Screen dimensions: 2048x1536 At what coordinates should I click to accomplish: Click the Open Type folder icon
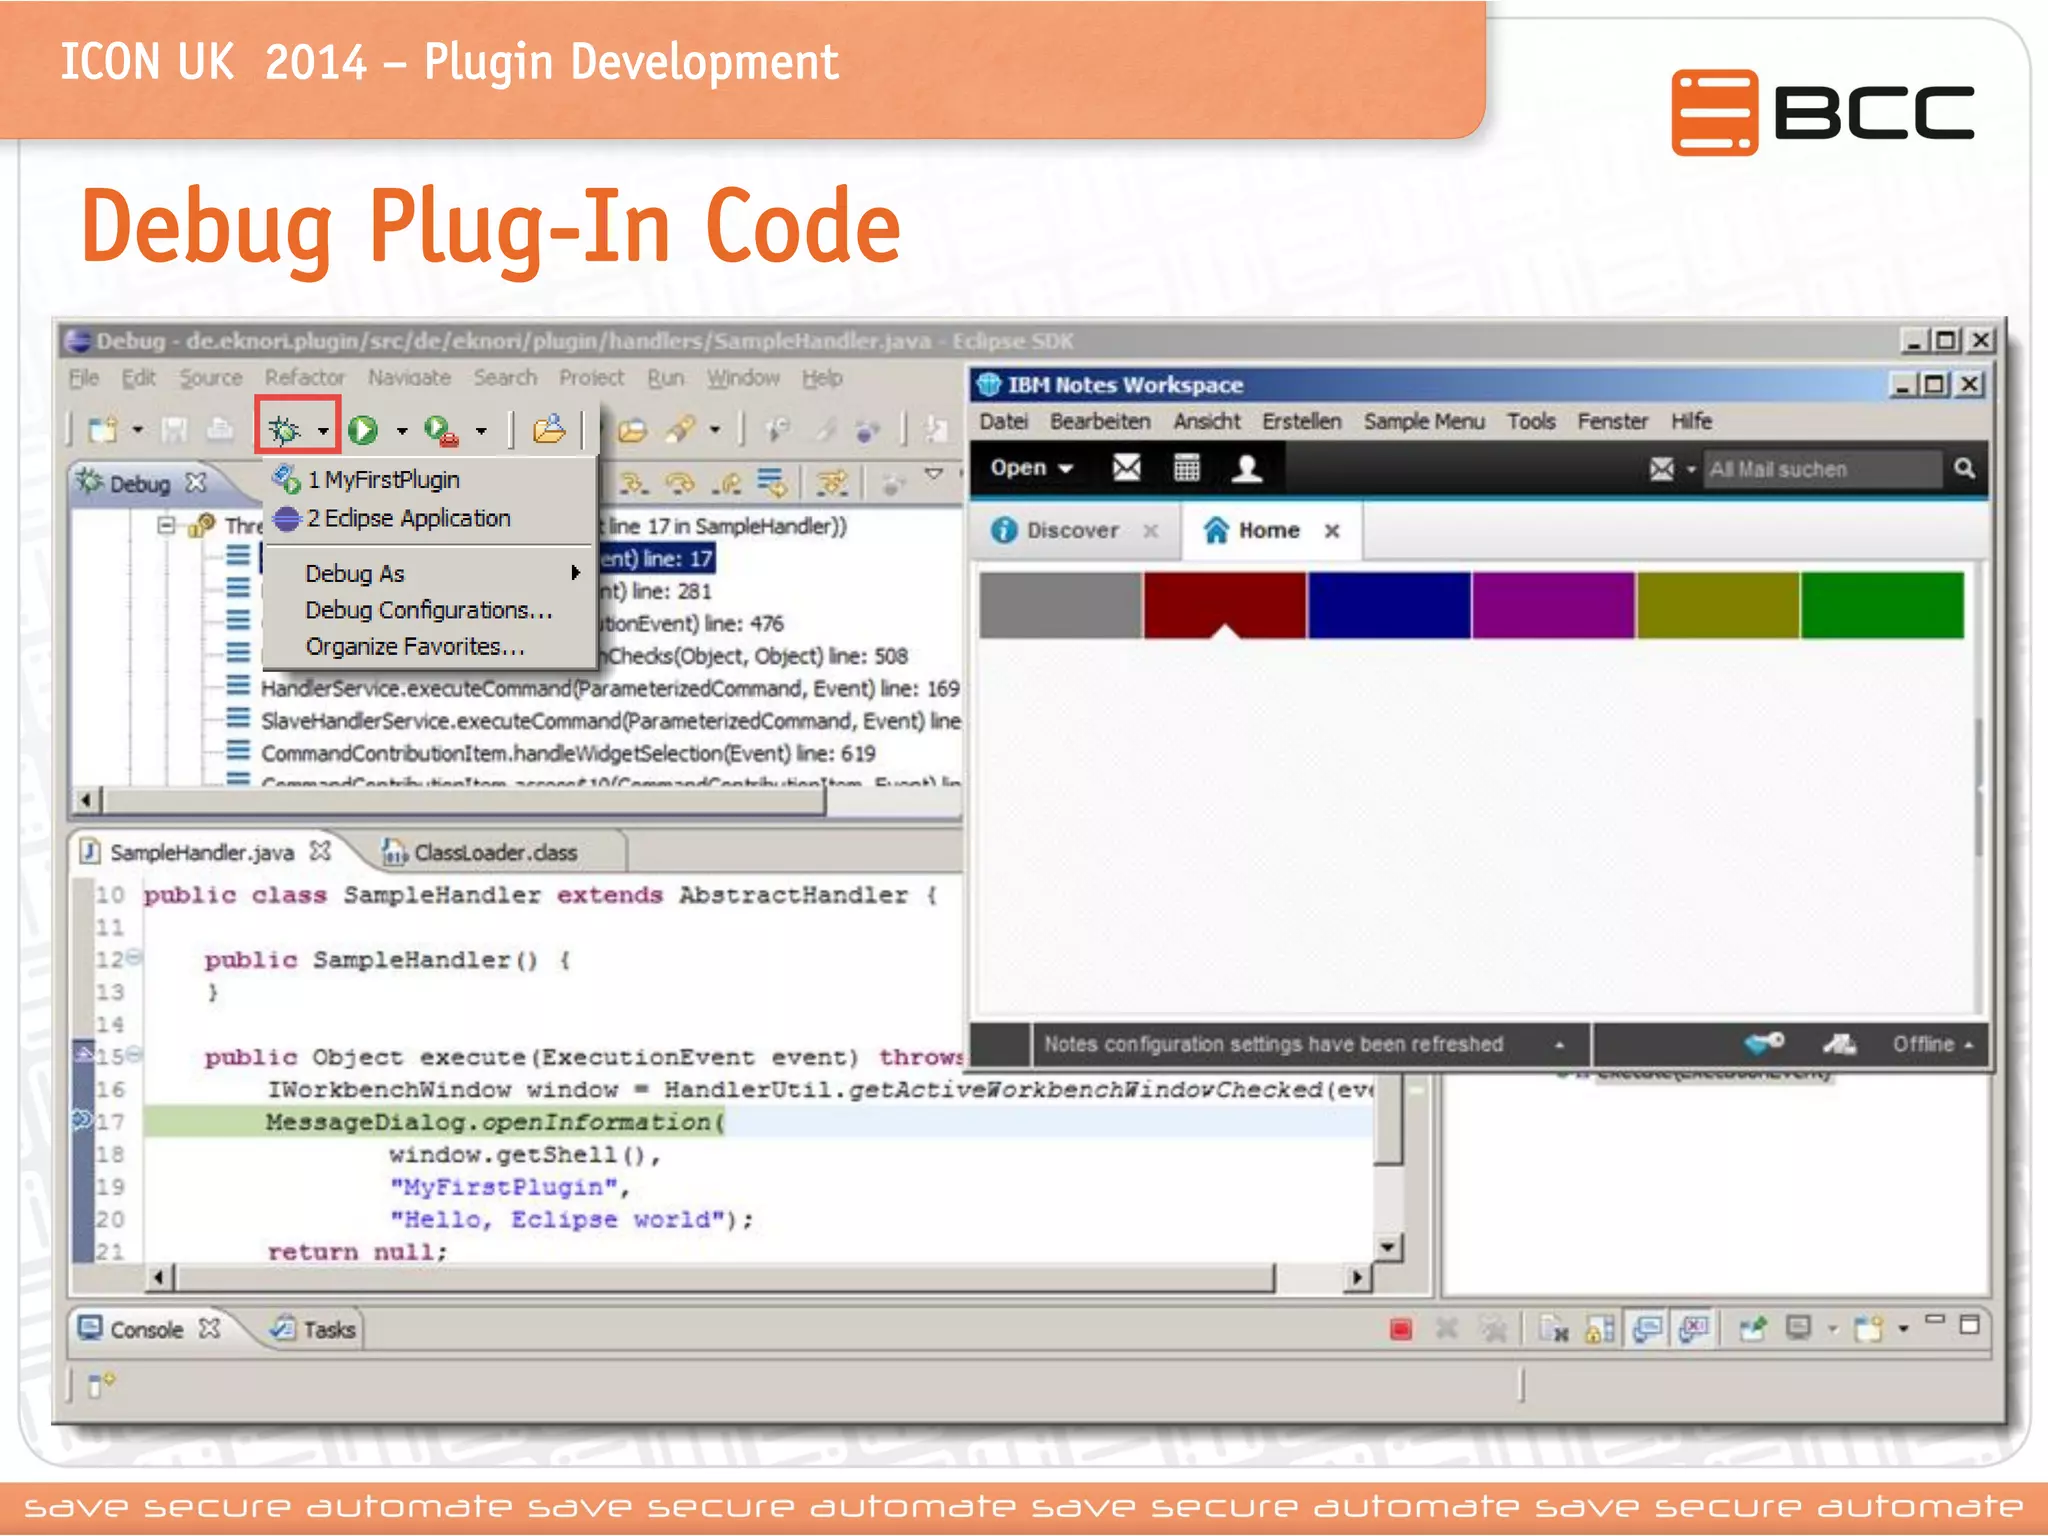(549, 430)
